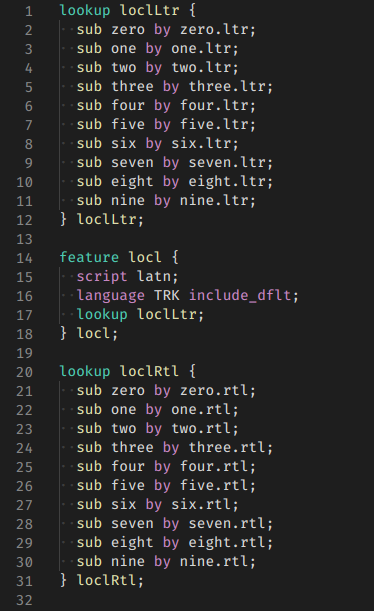The height and width of the screenshot is (611, 374).
Task: Click 'script' keyword on line 15
Action: coord(102,277)
